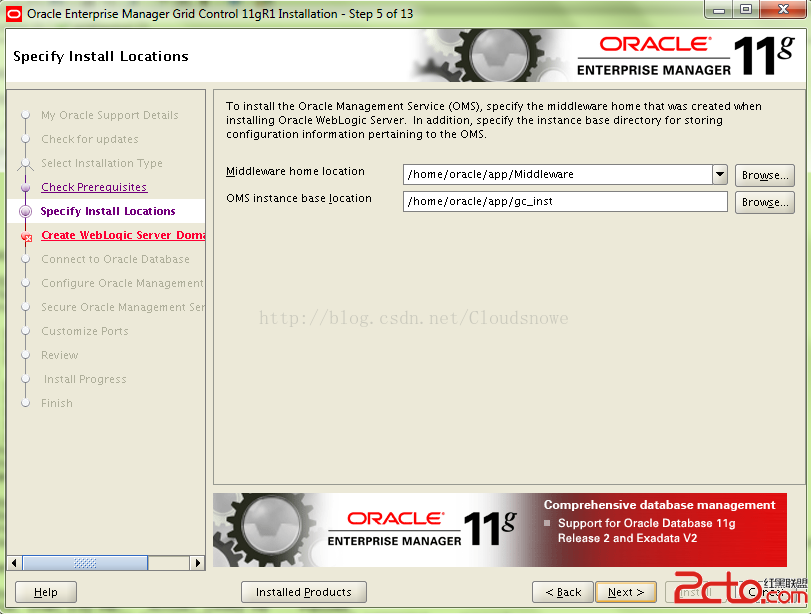Click the Review step

[60, 355]
